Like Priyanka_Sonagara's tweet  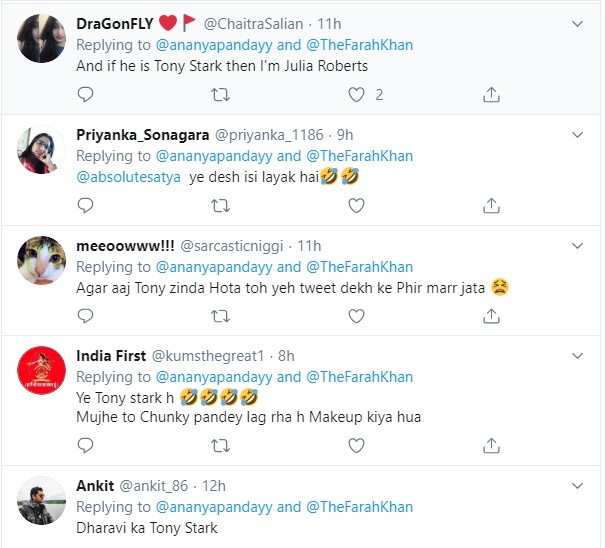[x=355, y=205]
